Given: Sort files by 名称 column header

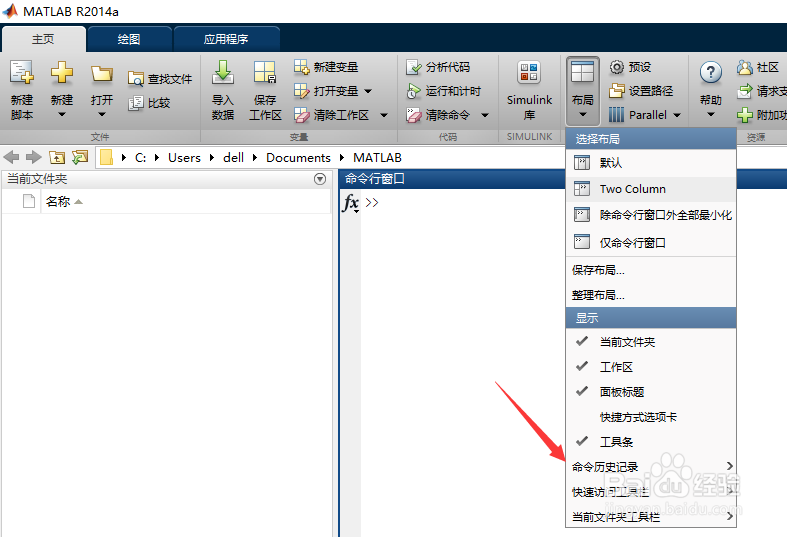Looking at the screenshot, I should point(58,202).
